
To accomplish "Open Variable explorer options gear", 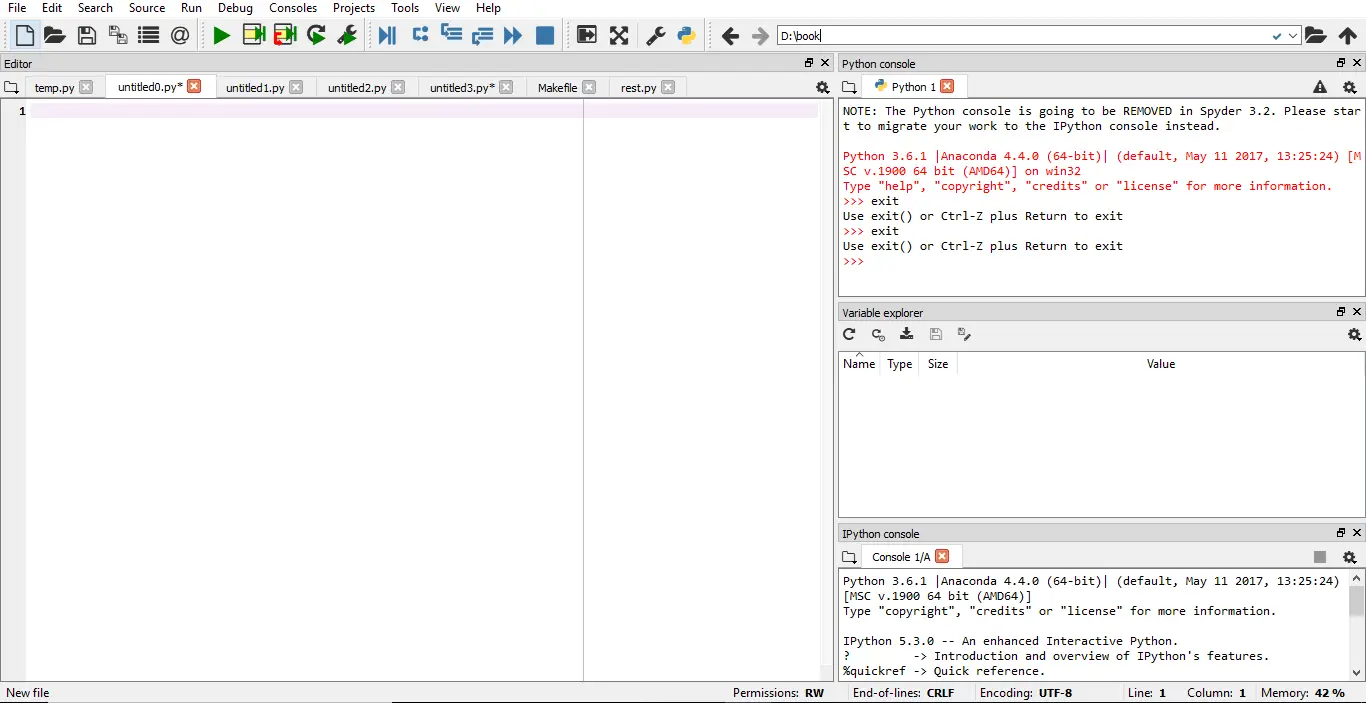I will (1354, 334).
